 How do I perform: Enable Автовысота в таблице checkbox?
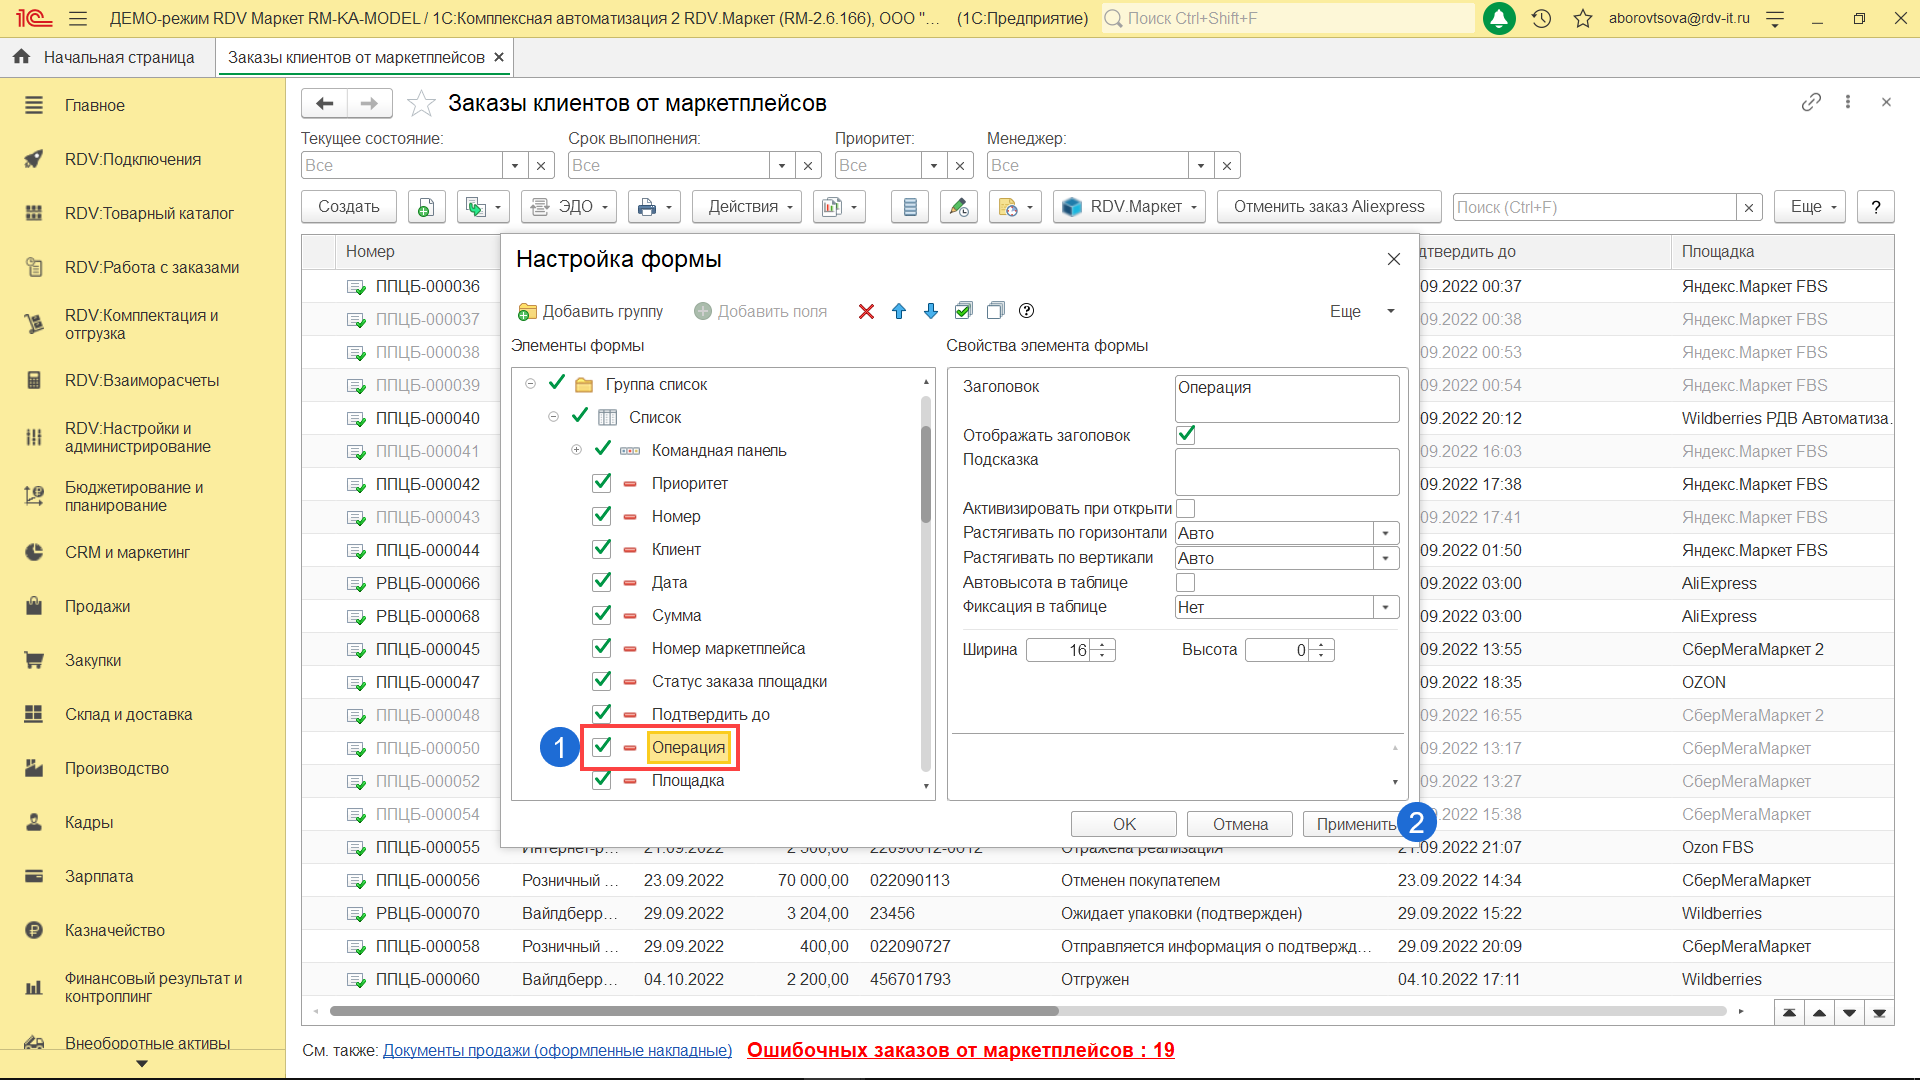1186,582
